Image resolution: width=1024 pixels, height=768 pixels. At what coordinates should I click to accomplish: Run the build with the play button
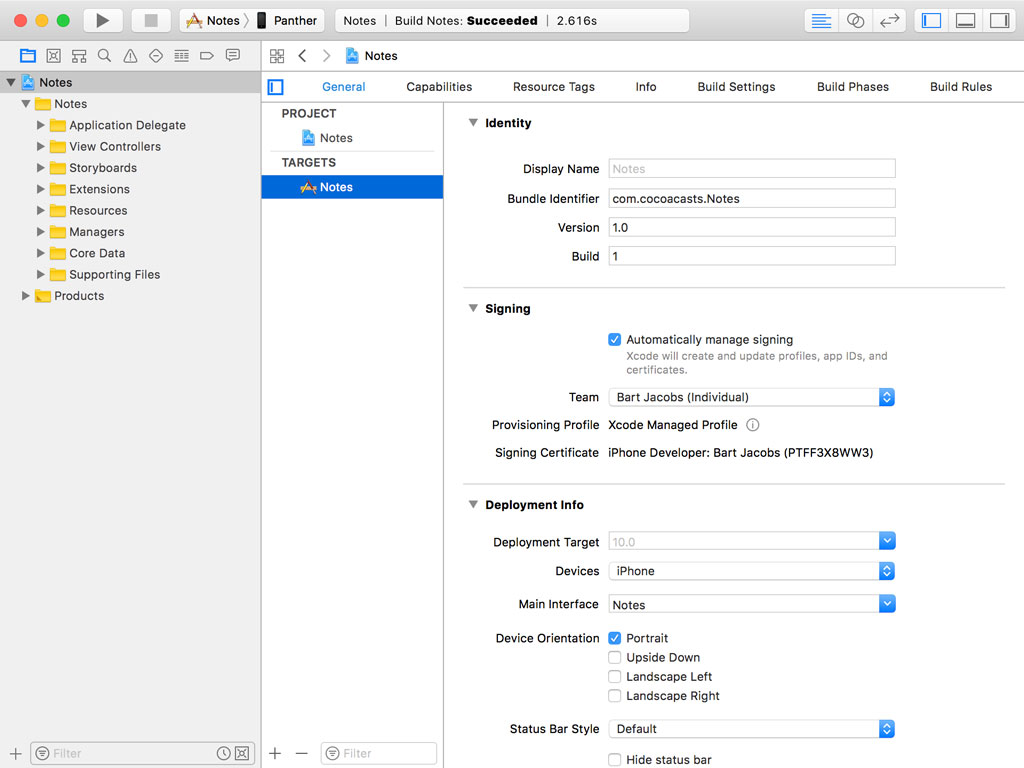(x=103, y=20)
